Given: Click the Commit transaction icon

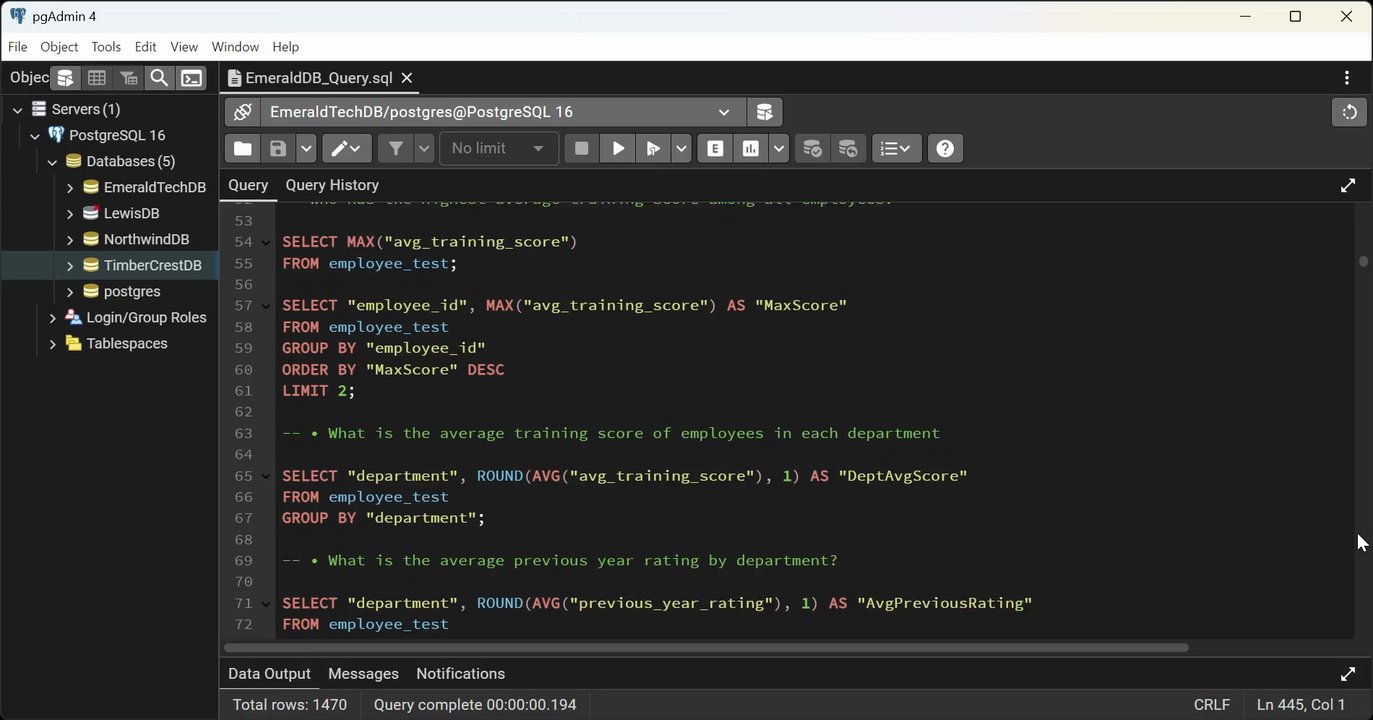Looking at the screenshot, I should (x=812, y=149).
